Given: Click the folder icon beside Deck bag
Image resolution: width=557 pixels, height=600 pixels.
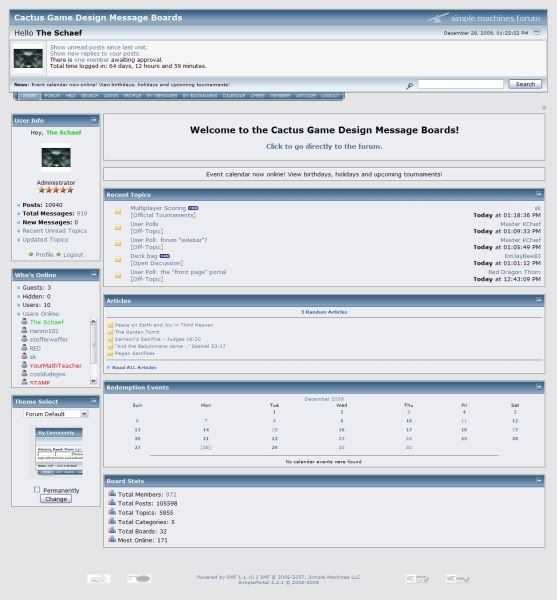Looking at the screenshot, I should [118, 259].
